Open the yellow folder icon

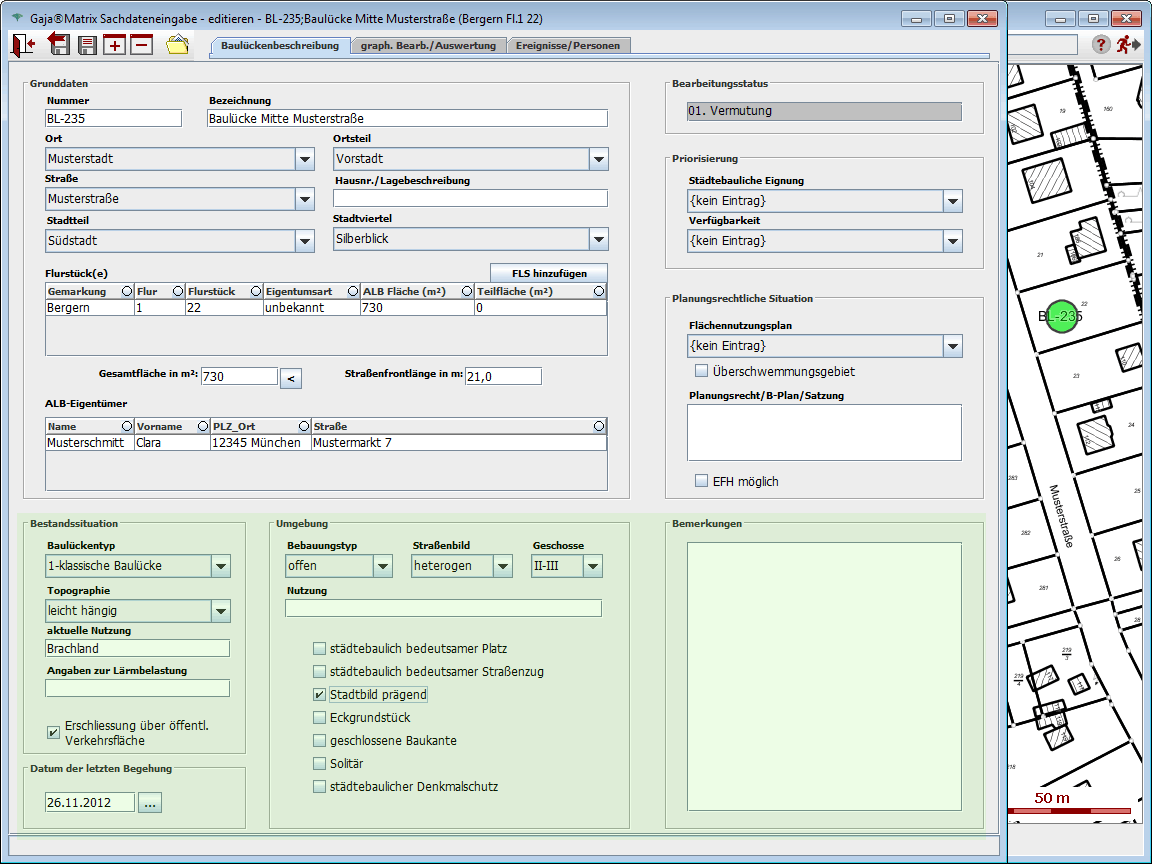(x=177, y=45)
